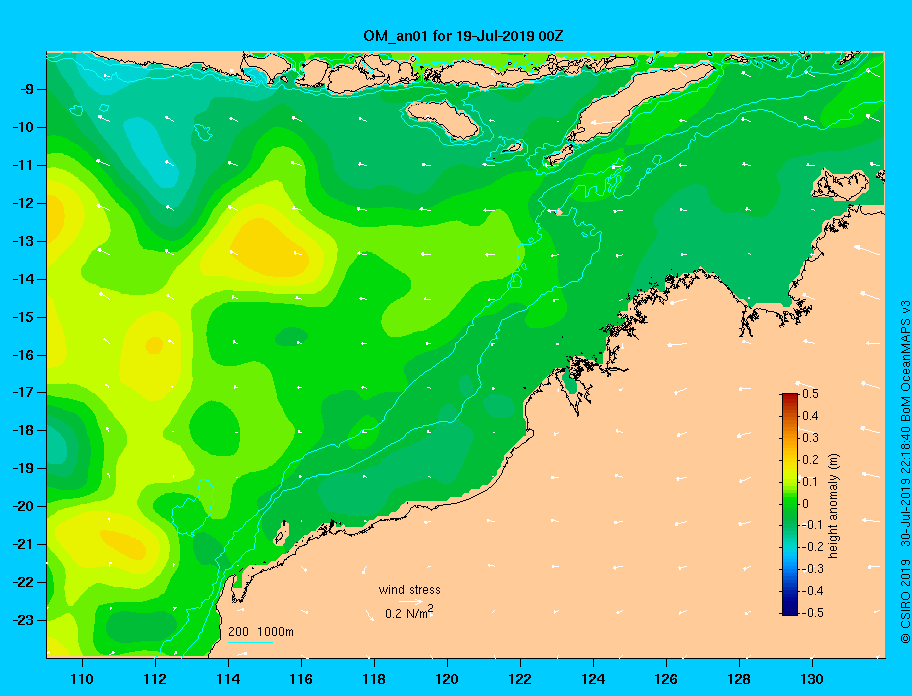The width and height of the screenshot is (912, 696).
Task: Click longitude label 122 on the axis
Action: click(520, 679)
